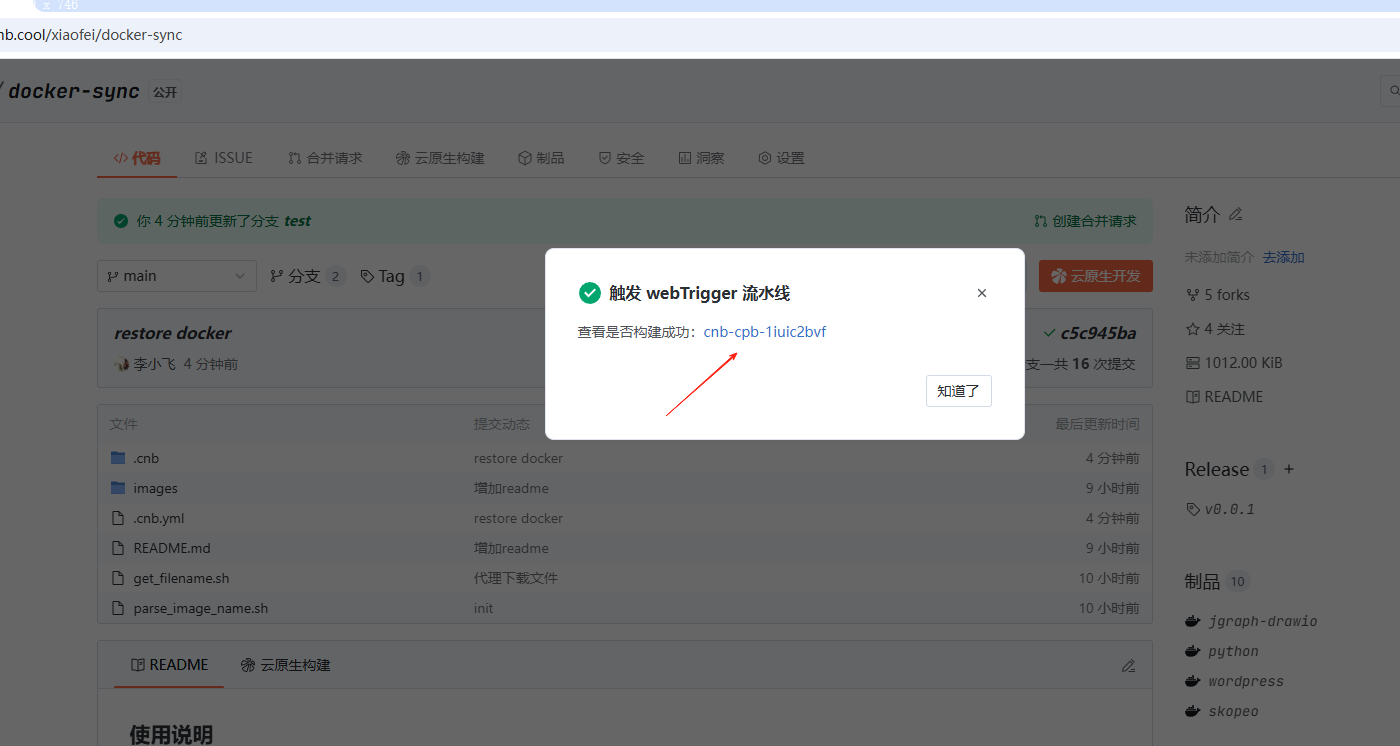
Task: Click the browser address bar URL
Action: tap(91, 35)
